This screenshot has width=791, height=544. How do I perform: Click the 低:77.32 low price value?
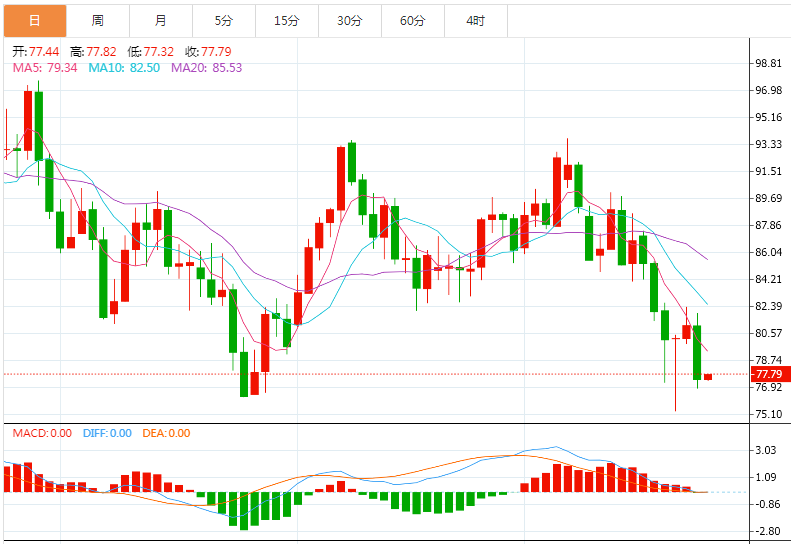[x=150, y=51]
